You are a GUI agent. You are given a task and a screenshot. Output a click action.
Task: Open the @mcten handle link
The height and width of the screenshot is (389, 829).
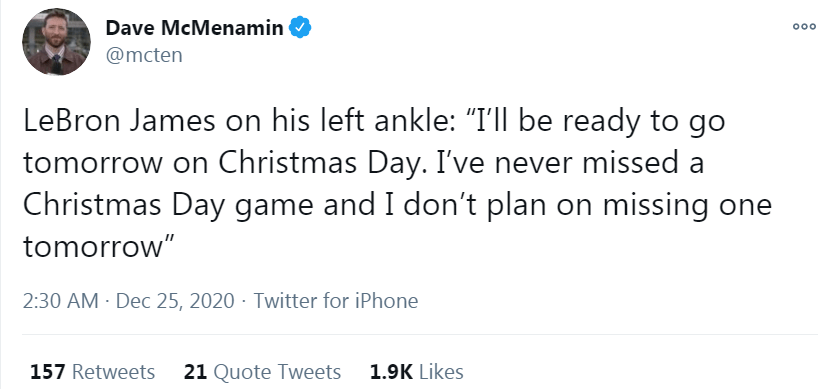(144, 55)
